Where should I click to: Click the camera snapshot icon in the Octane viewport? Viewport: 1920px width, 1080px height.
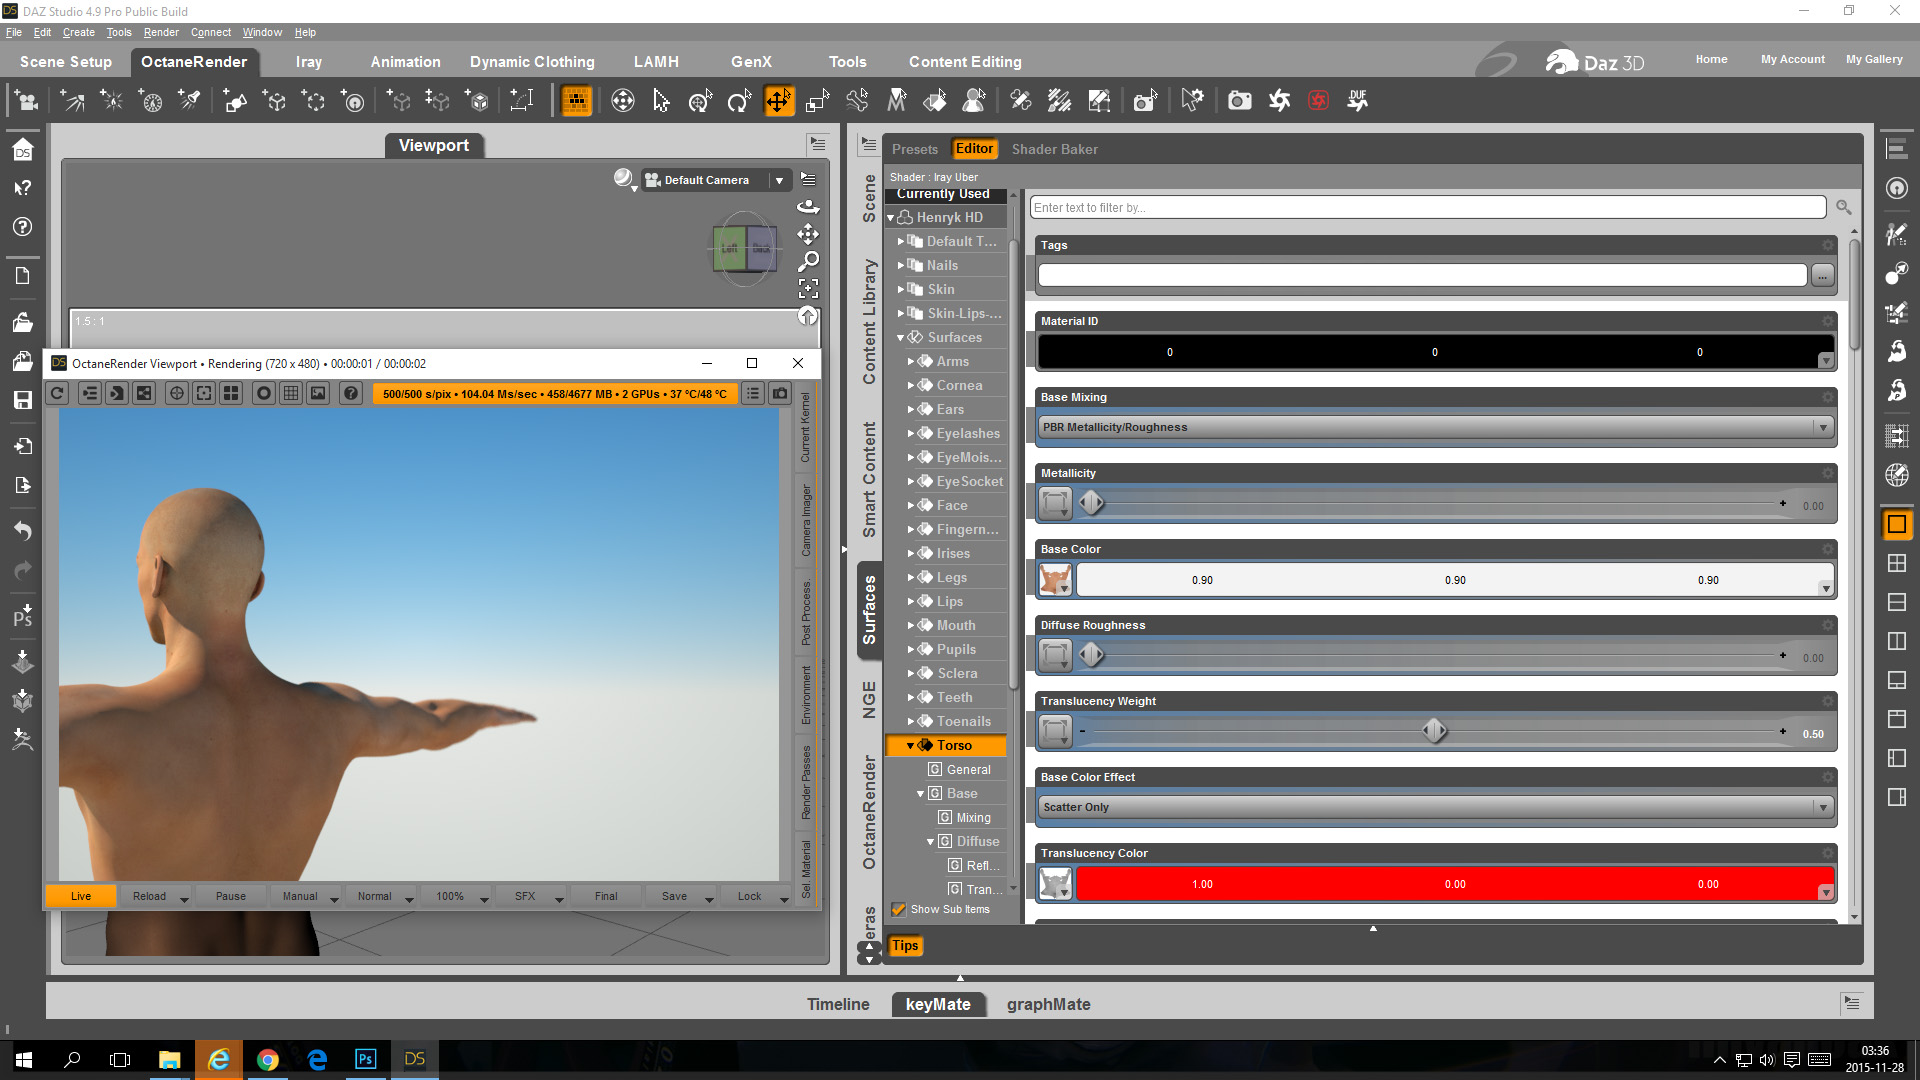[780, 394]
